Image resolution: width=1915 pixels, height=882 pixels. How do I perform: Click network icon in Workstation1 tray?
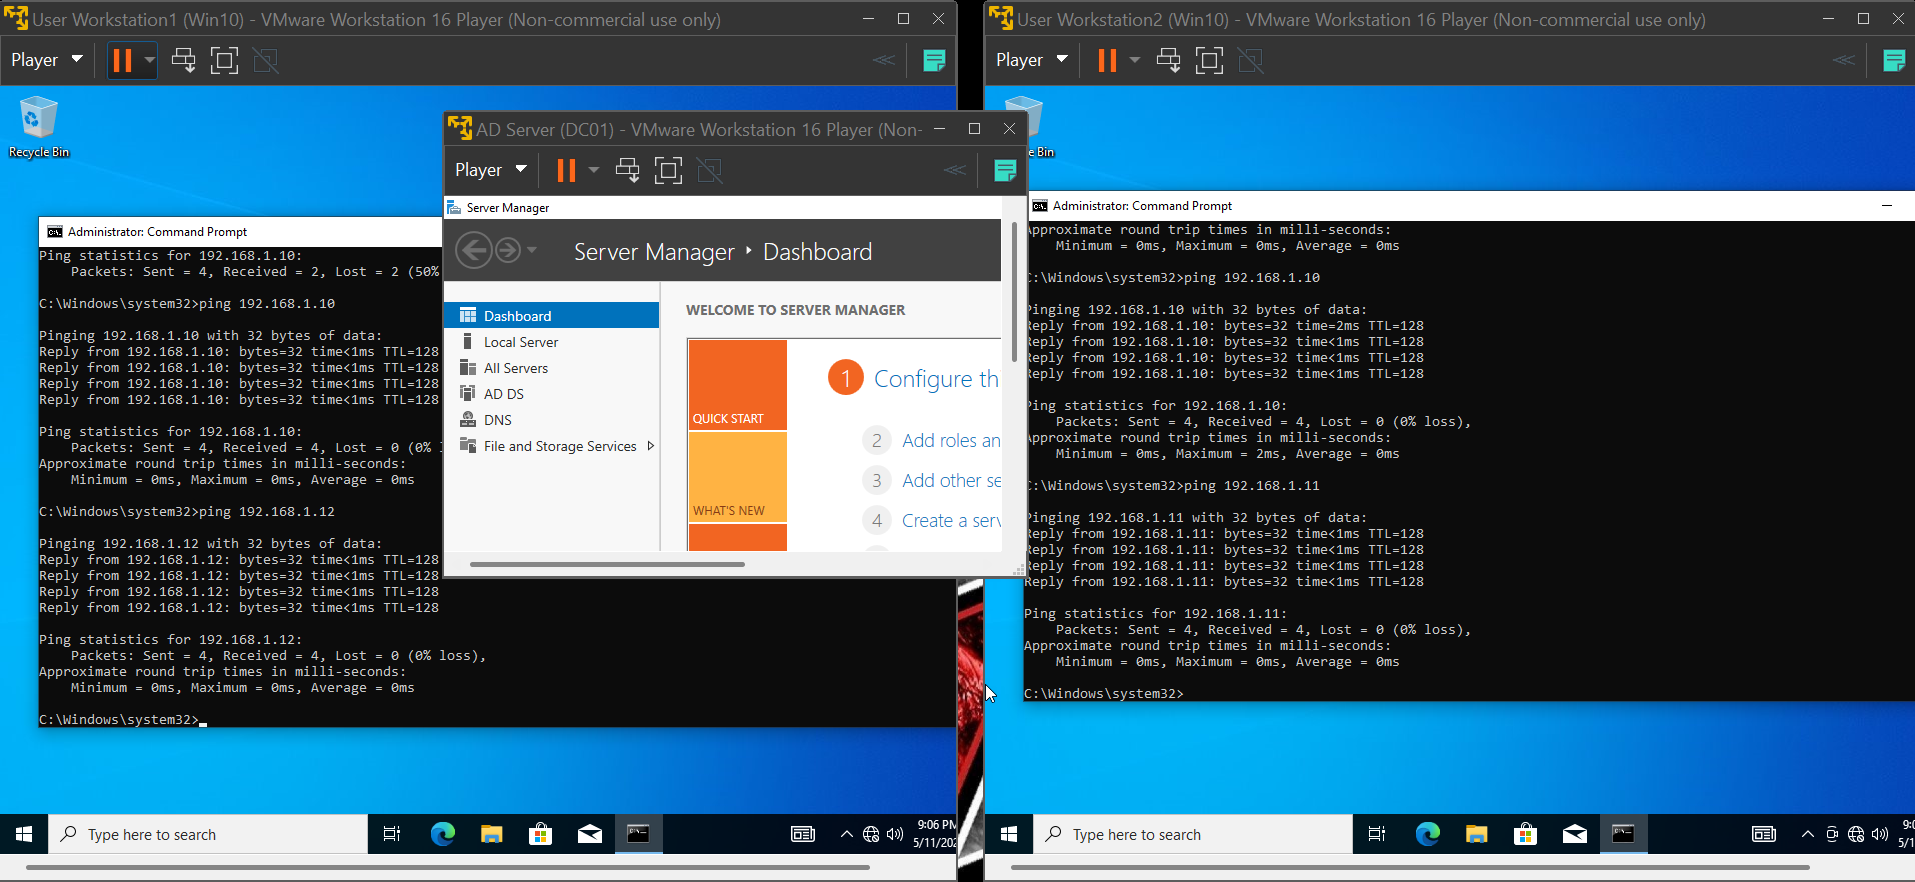coord(871,834)
